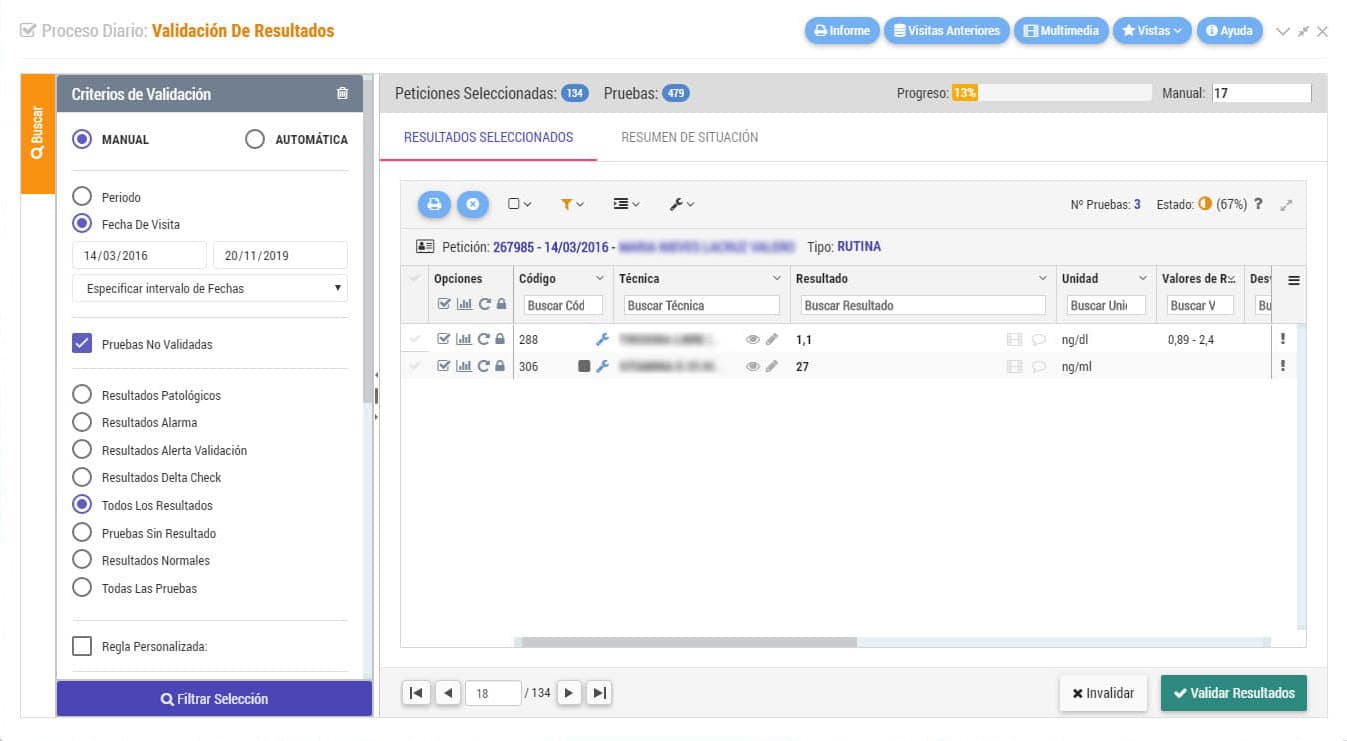Click the film multimedia icon in row 288
This screenshot has width=1347, height=741.
(1015, 340)
